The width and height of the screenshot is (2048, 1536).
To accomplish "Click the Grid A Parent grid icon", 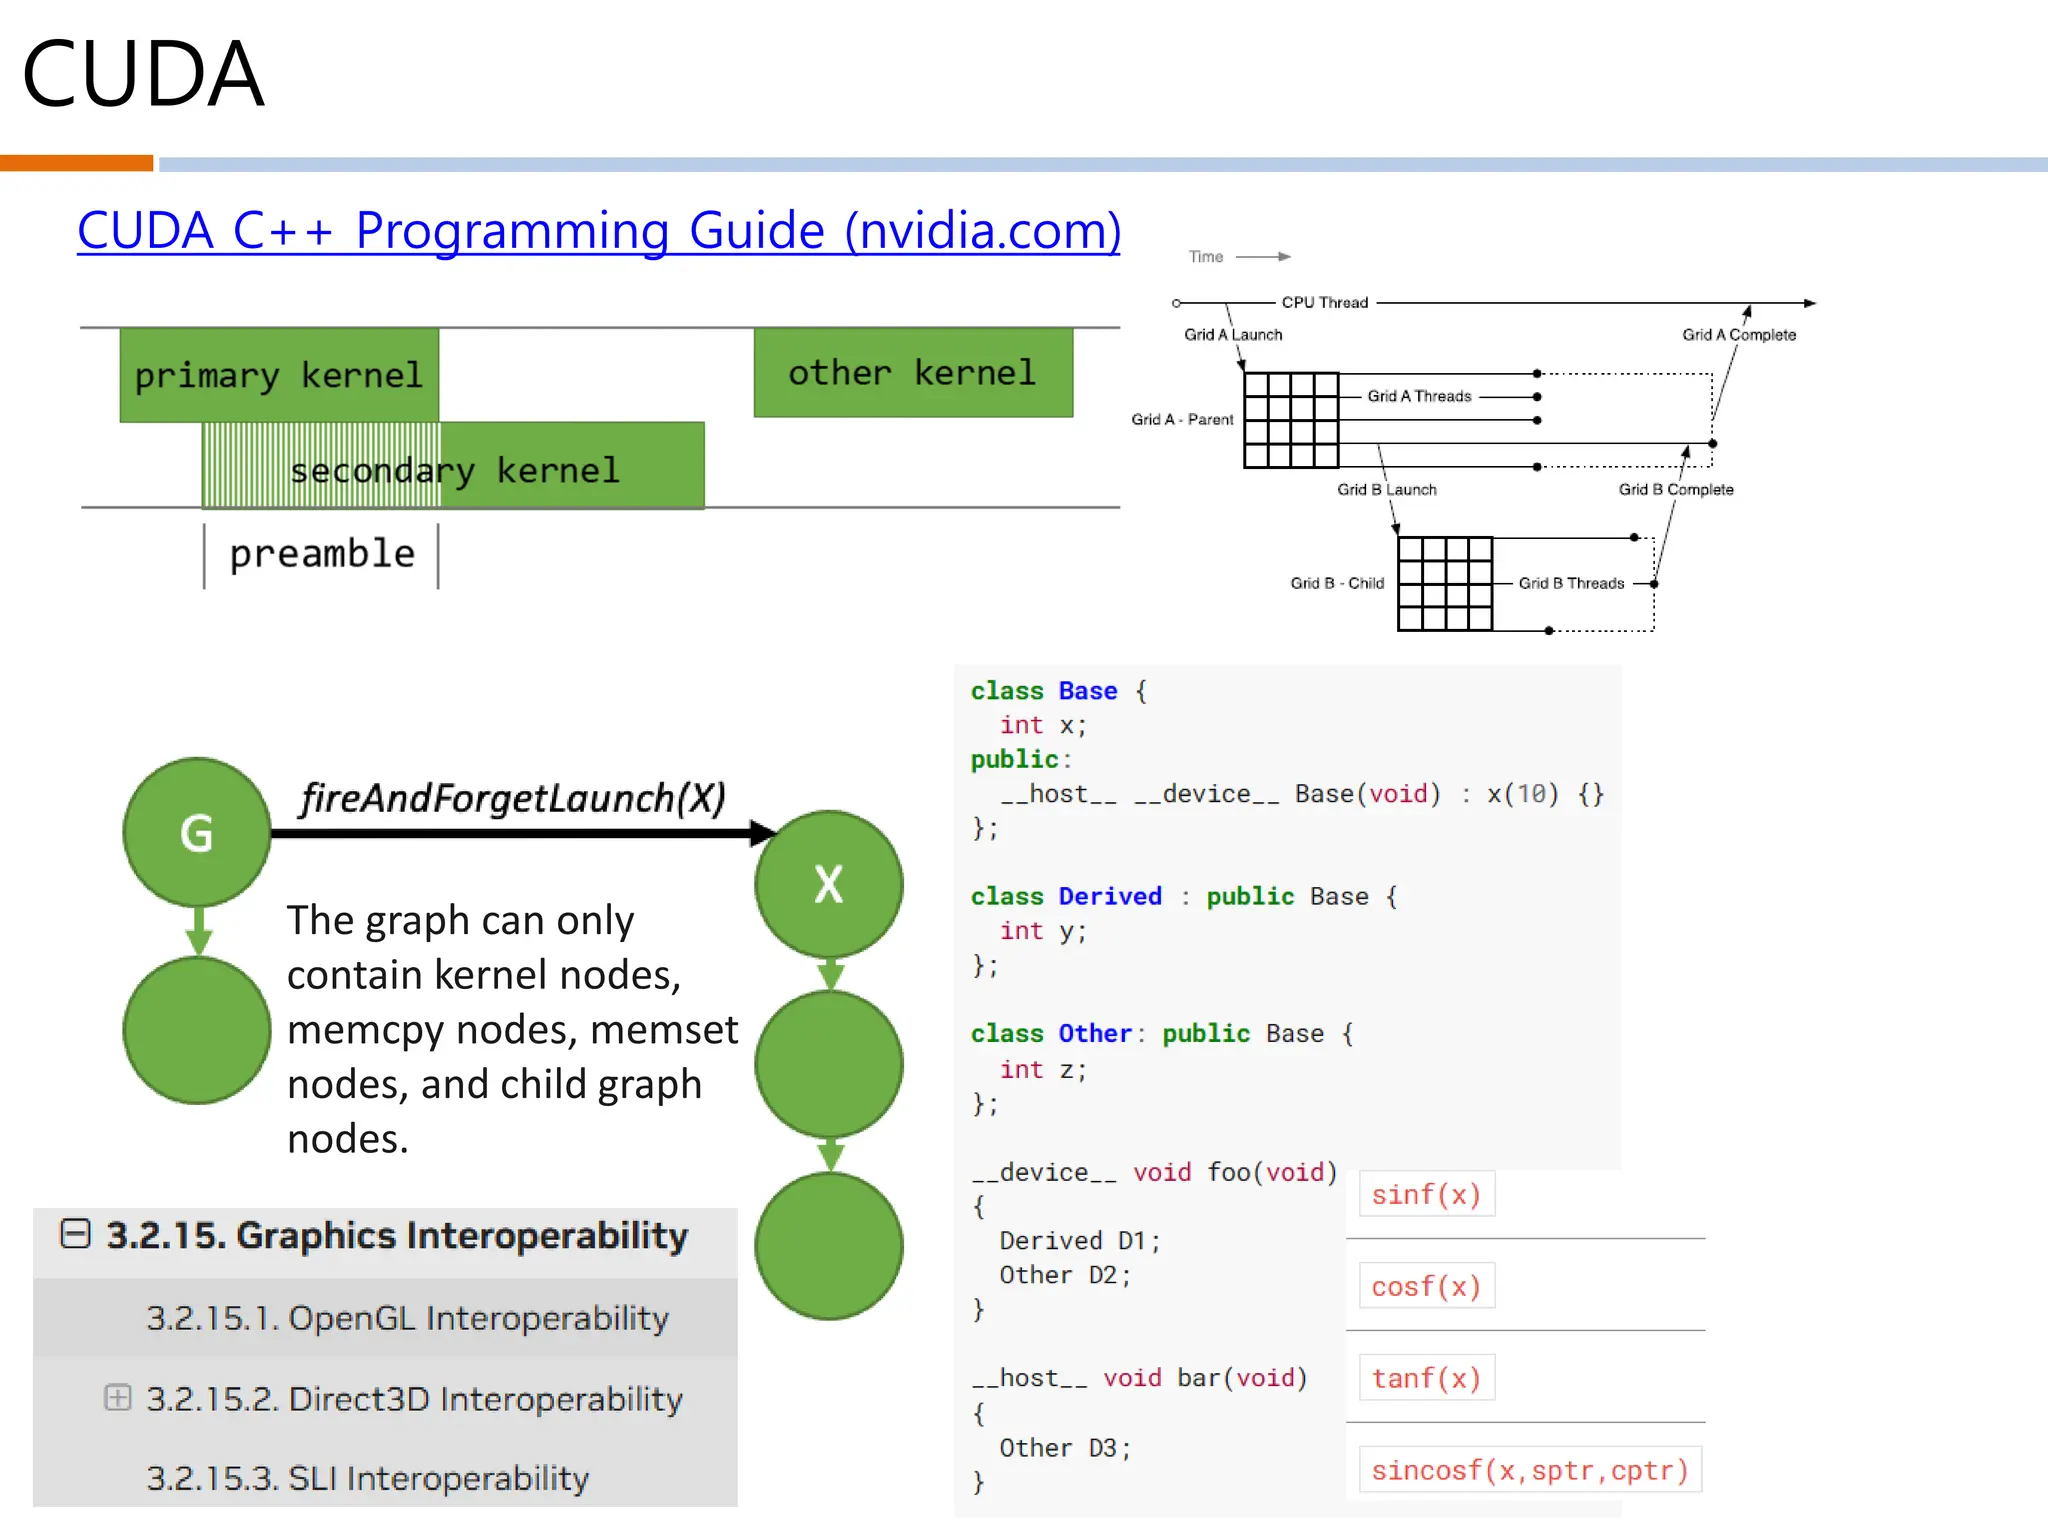I will pyautogui.click(x=1291, y=420).
